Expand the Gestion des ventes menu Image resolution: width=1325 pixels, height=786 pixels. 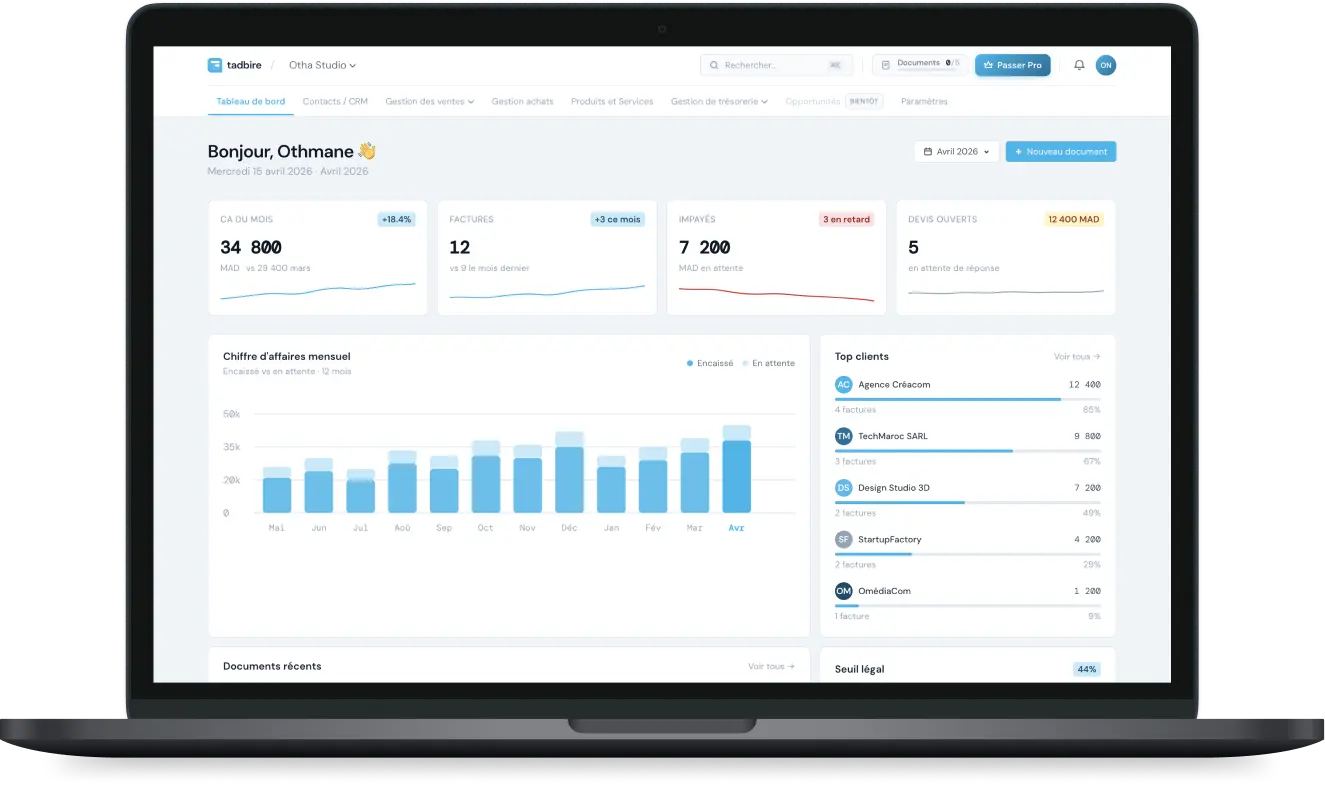point(430,101)
